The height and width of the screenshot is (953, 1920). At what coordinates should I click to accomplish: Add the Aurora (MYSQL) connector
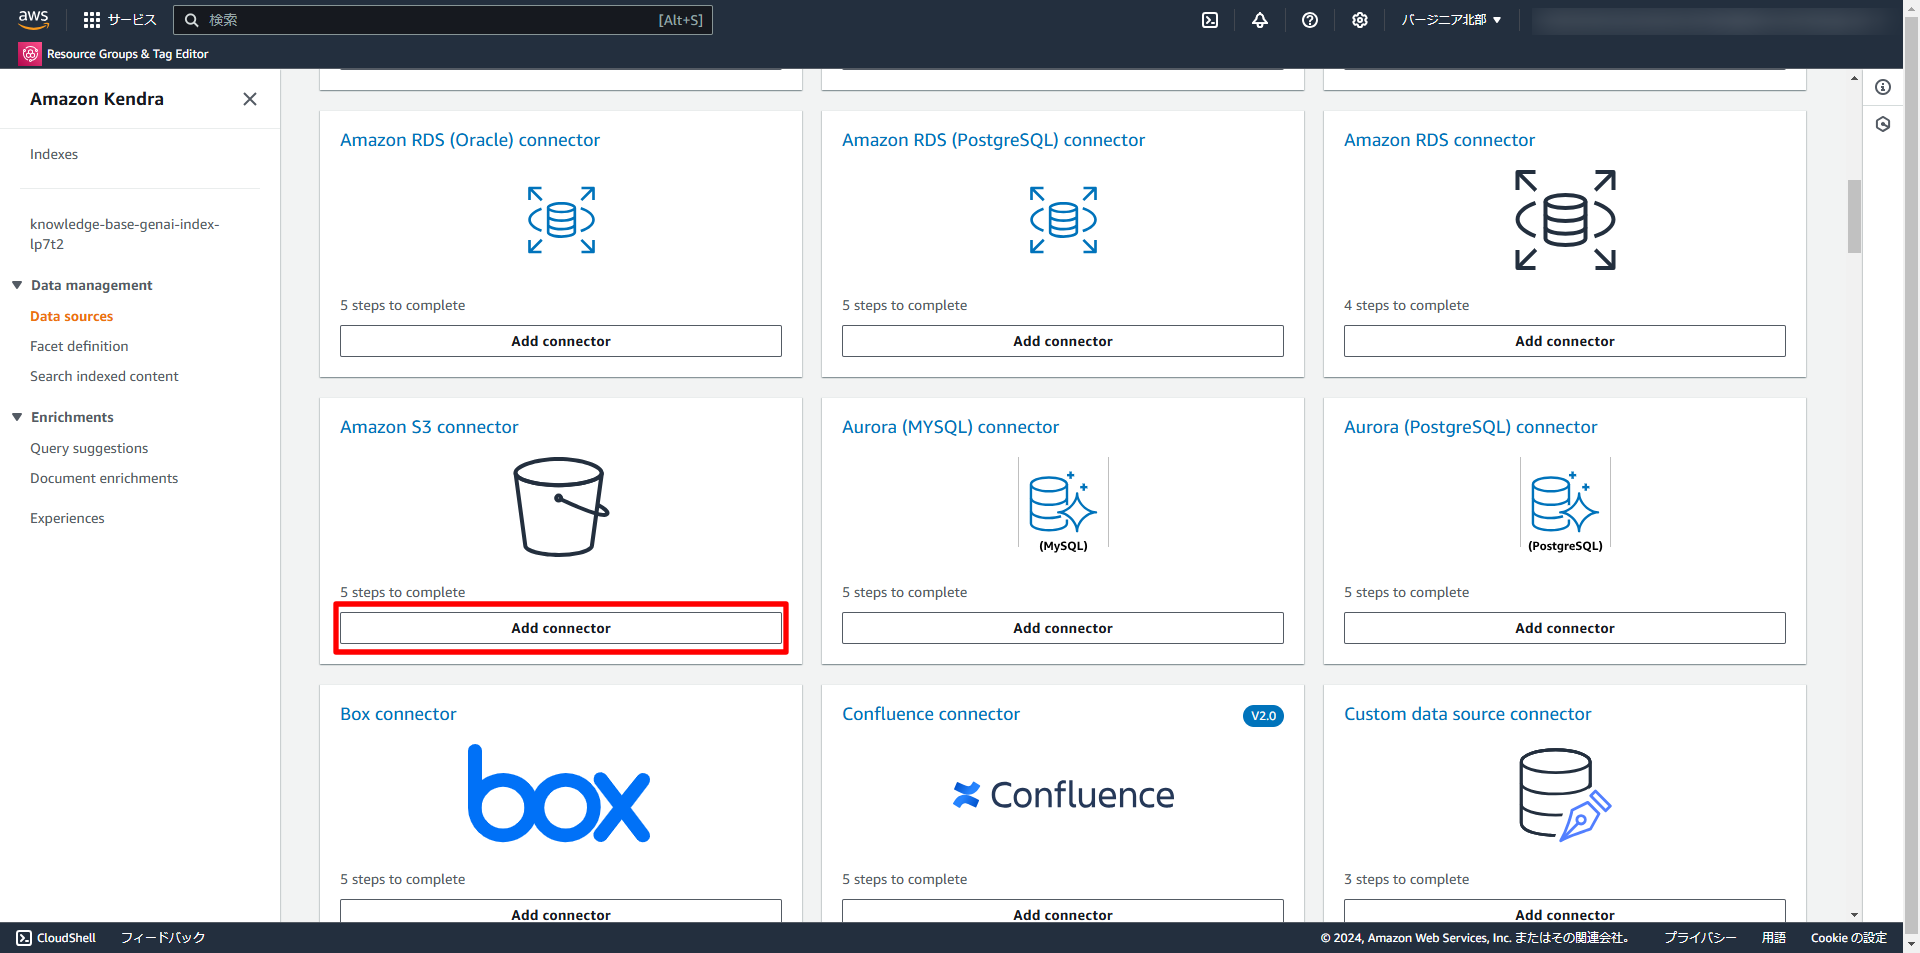pos(1063,628)
